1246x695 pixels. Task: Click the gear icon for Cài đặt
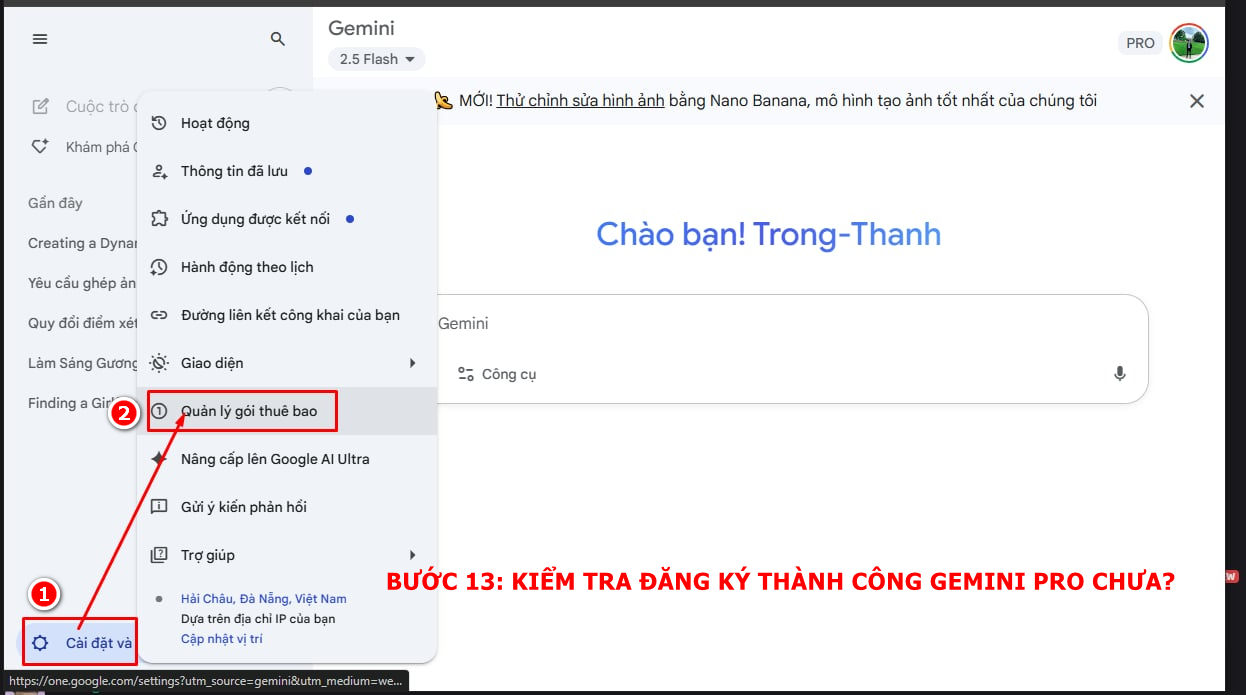pos(40,643)
